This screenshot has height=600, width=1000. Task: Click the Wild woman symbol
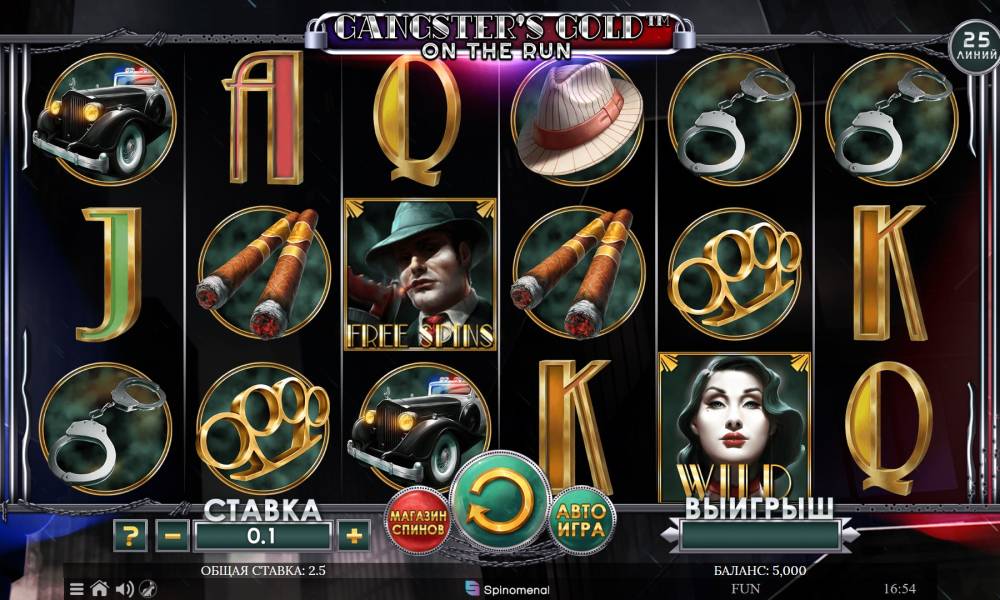[734, 427]
